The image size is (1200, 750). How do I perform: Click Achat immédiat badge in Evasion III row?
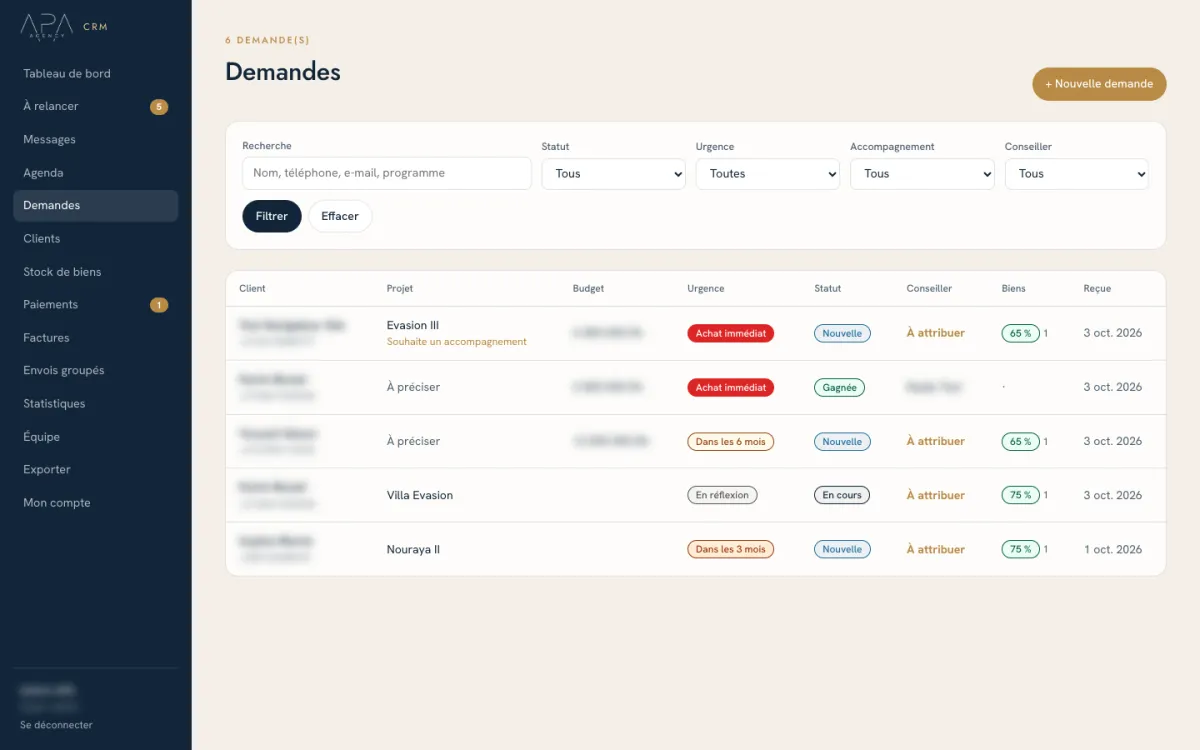coord(731,333)
